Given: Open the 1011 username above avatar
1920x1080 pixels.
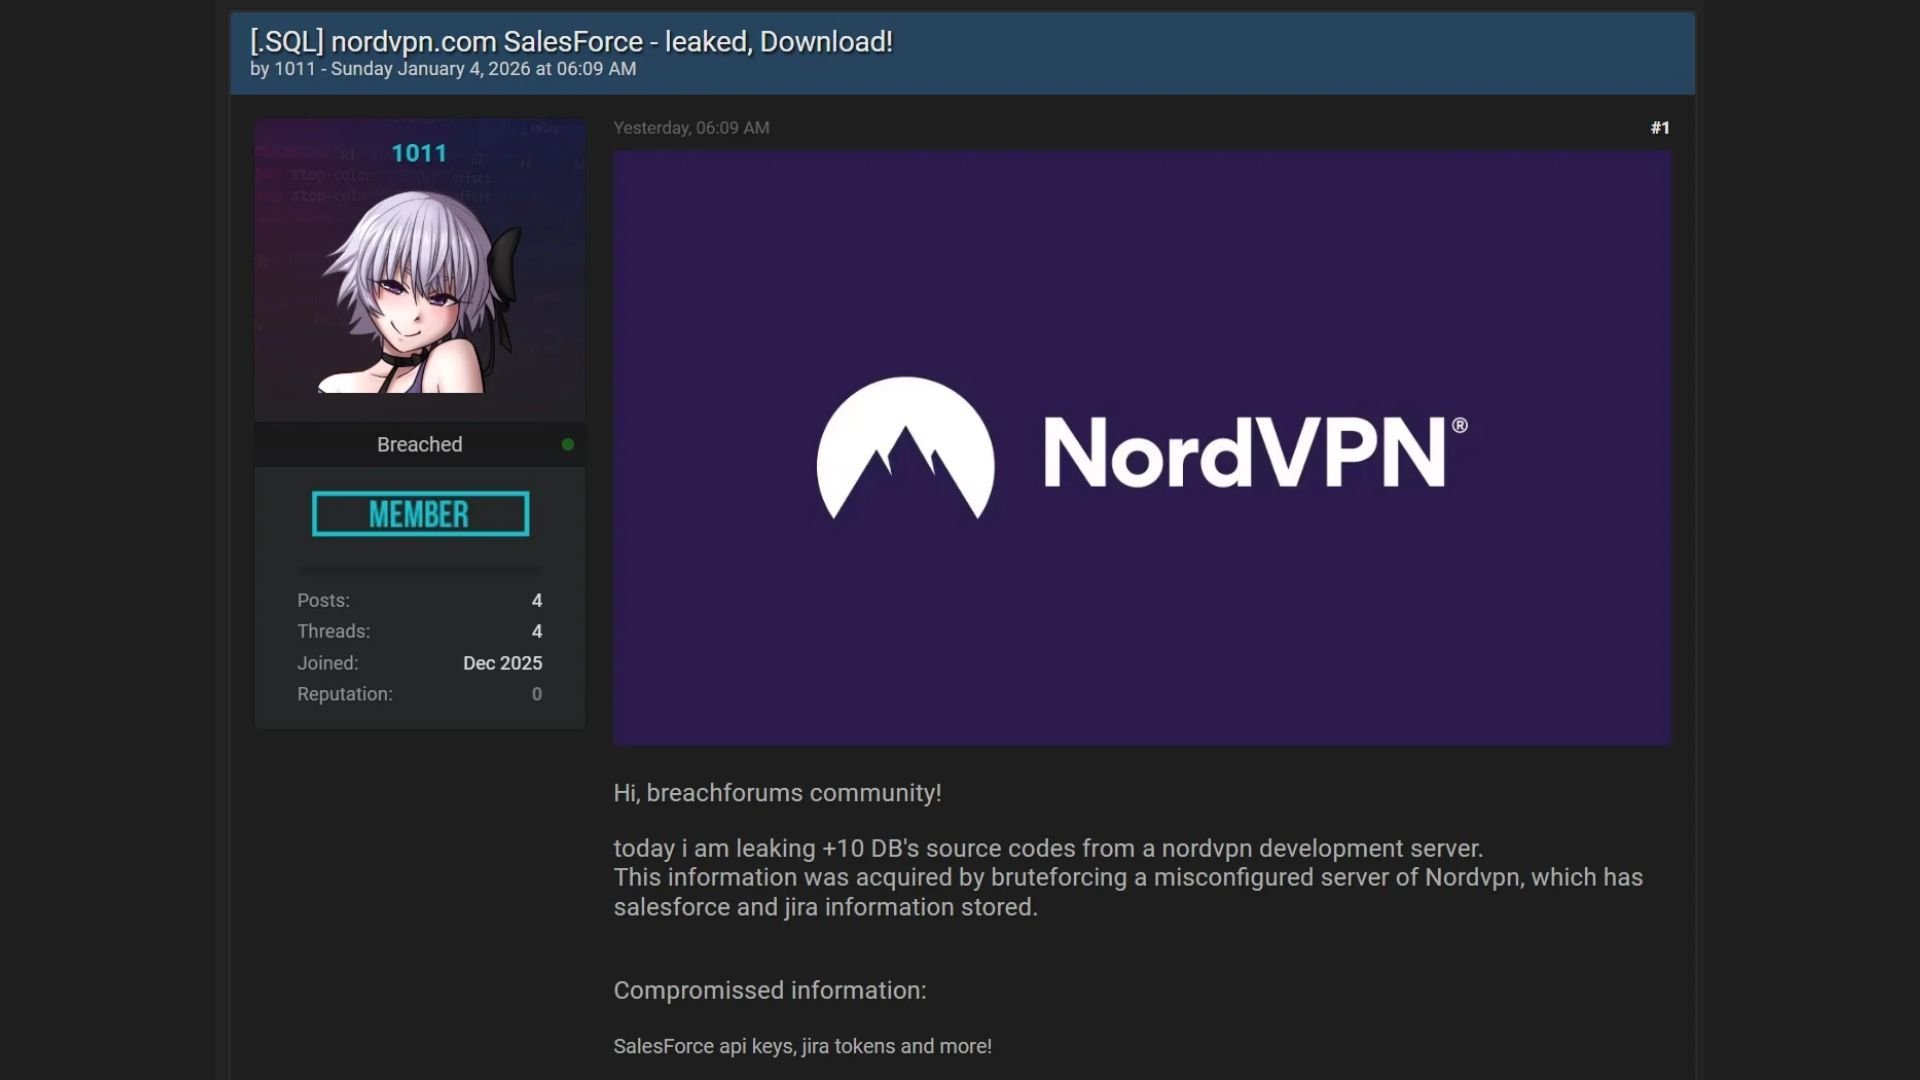Looking at the screenshot, I should point(419,154).
